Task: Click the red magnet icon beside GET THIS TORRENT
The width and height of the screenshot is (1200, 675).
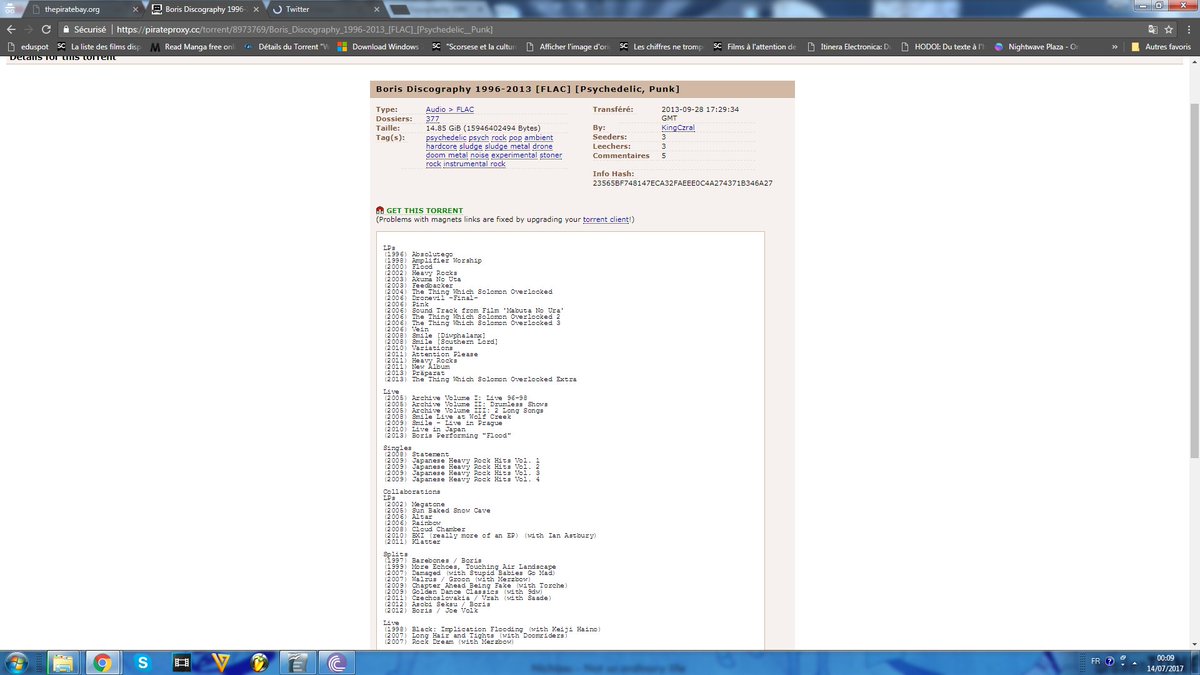Action: click(380, 211)
